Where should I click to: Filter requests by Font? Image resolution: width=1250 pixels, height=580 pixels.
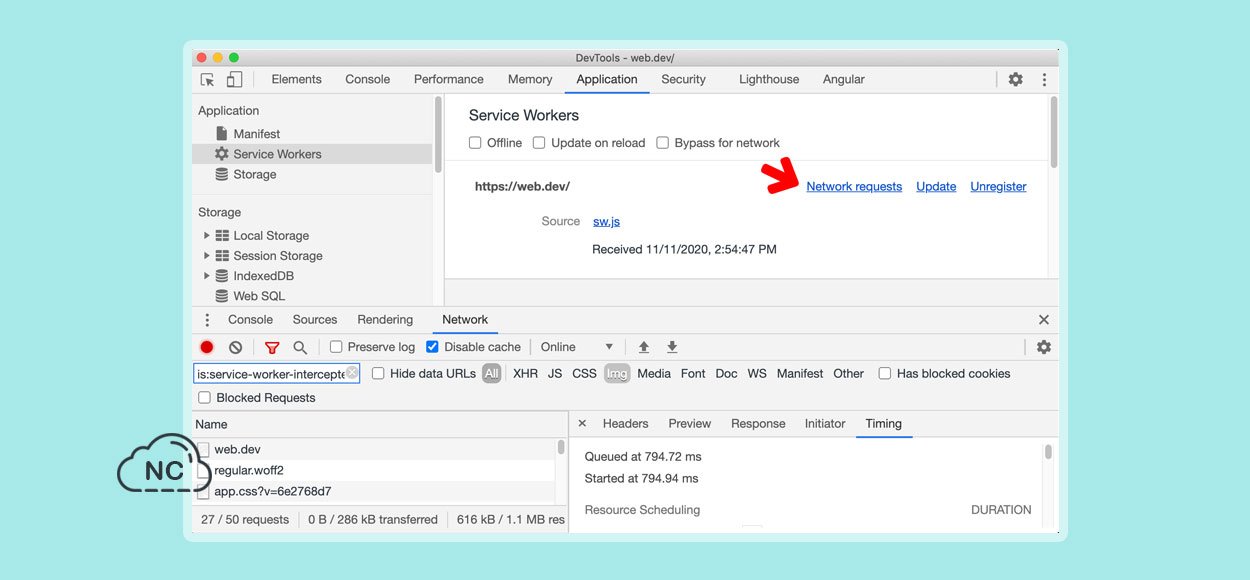(x=693, y=374)
